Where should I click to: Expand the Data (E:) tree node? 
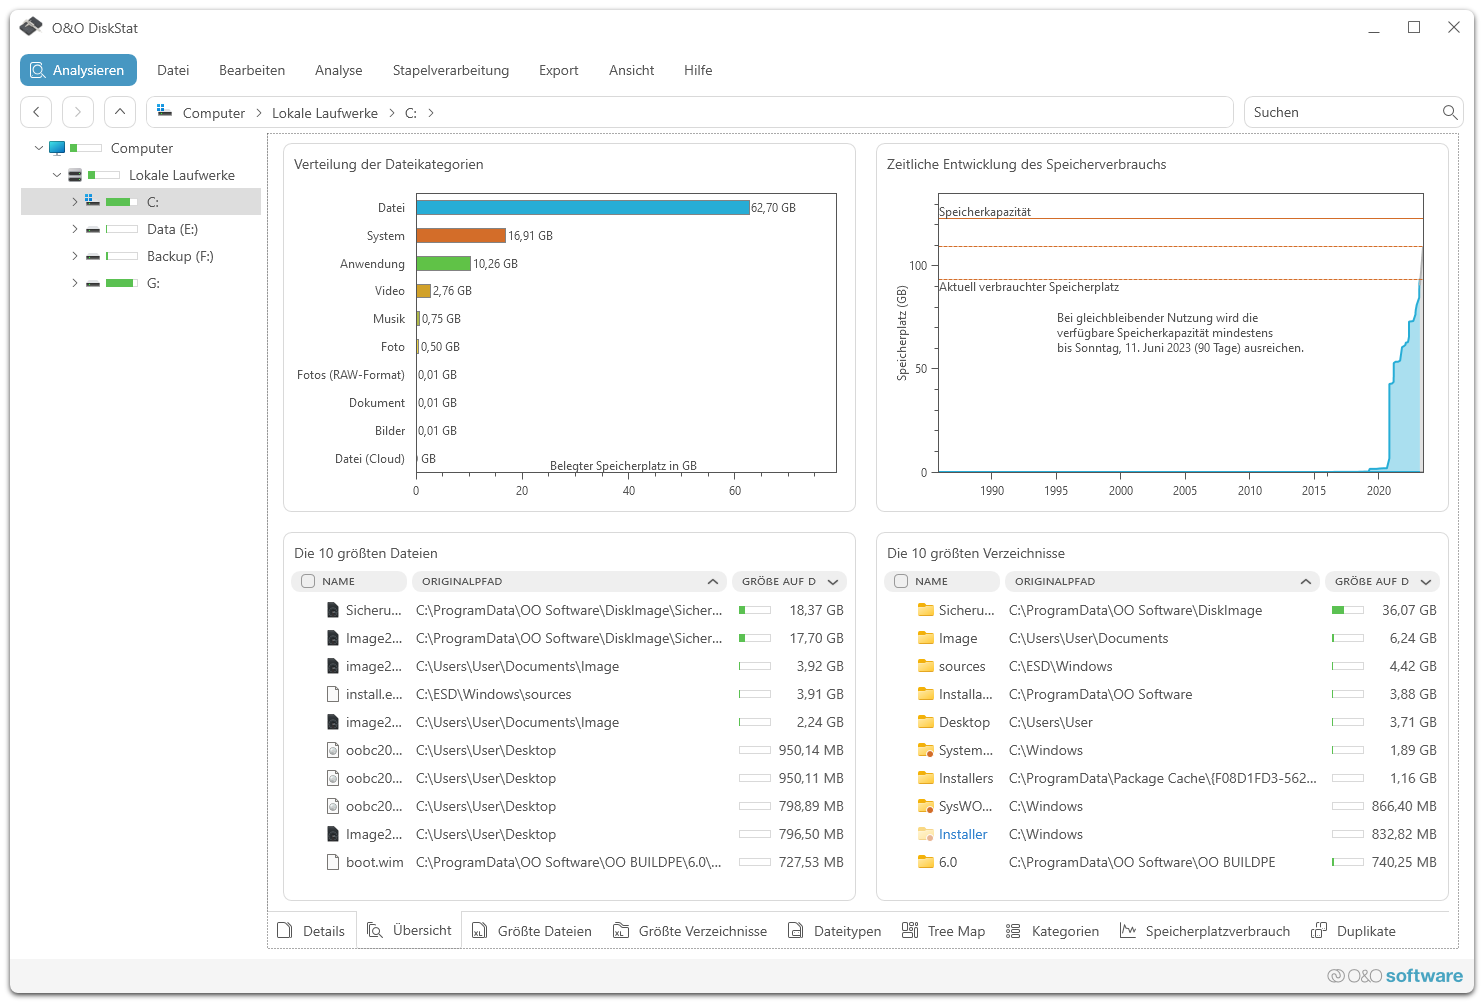[75, 229]
